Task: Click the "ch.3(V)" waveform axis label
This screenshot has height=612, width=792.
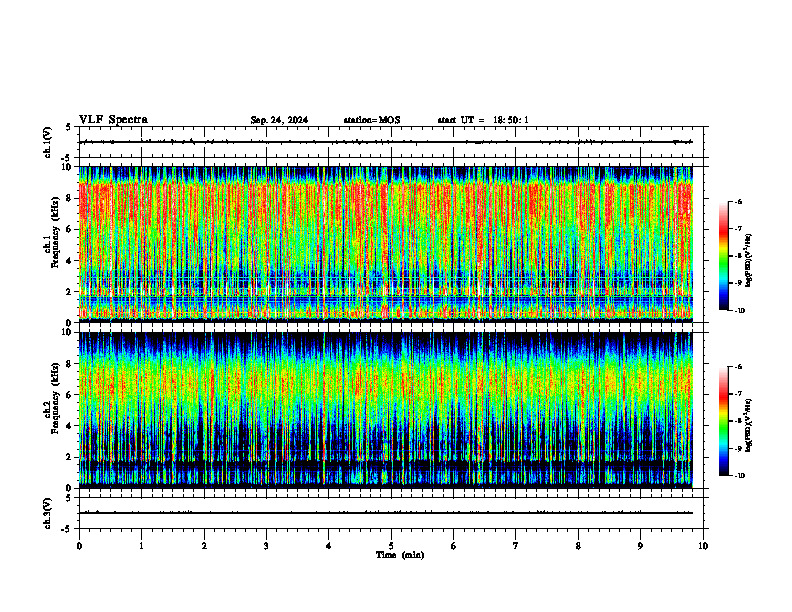Action: [47, 513]
